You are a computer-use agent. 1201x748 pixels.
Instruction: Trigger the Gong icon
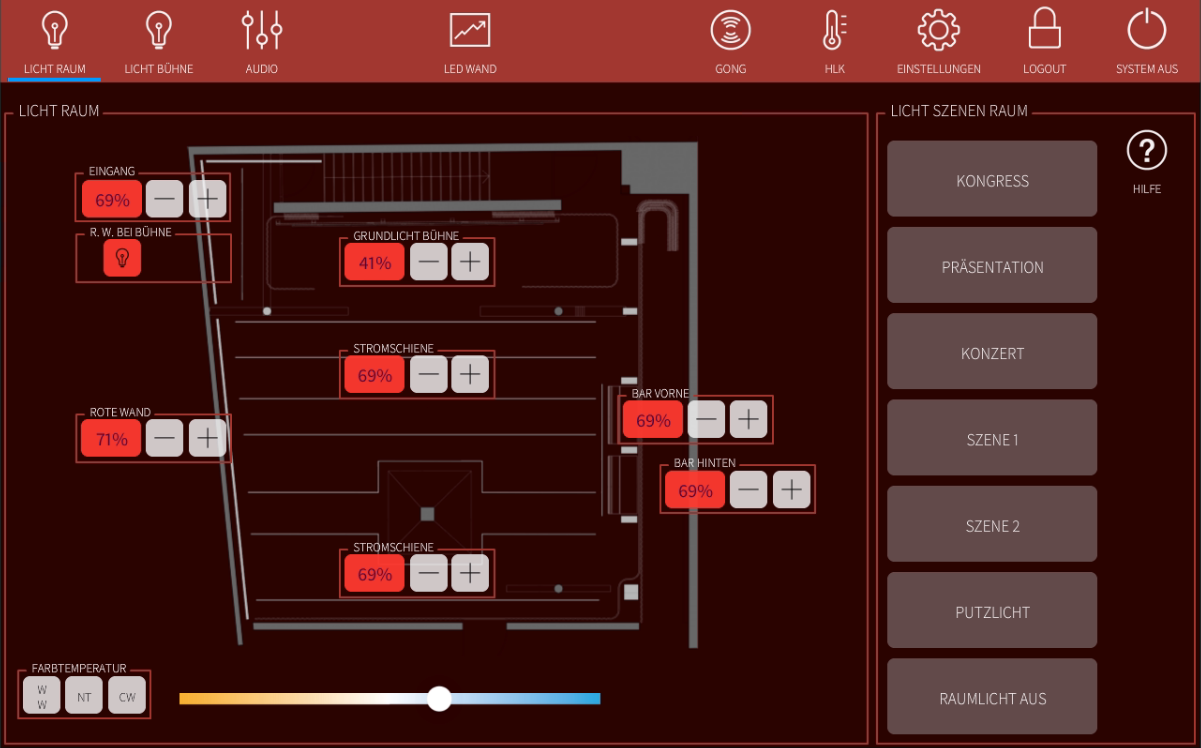pyautogui.click(x=730, y=32)
